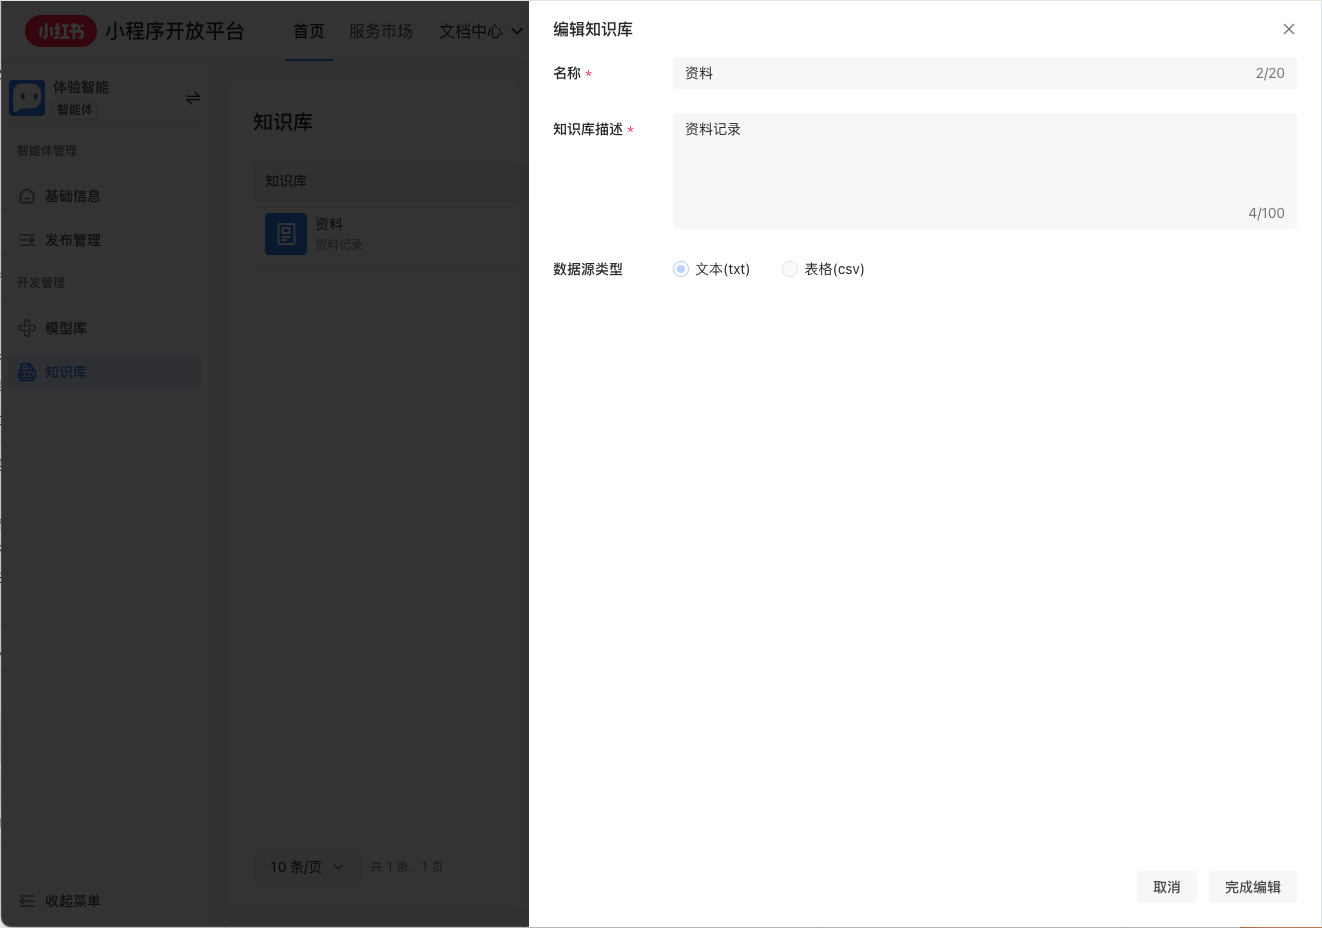This screenshot has height=928, width=1322.
Task: Click the 资料 knowledge base thumbnail icon
Action: pos(286,233)
